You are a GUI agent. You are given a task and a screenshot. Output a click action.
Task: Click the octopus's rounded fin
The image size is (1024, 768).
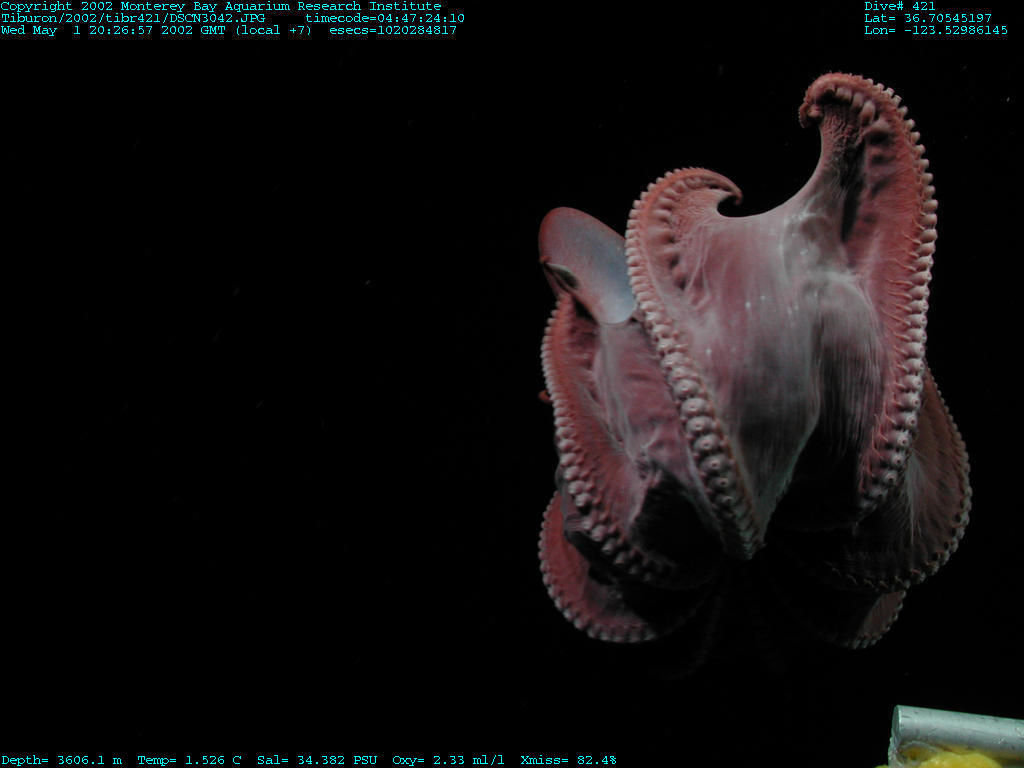coord(583,258)
